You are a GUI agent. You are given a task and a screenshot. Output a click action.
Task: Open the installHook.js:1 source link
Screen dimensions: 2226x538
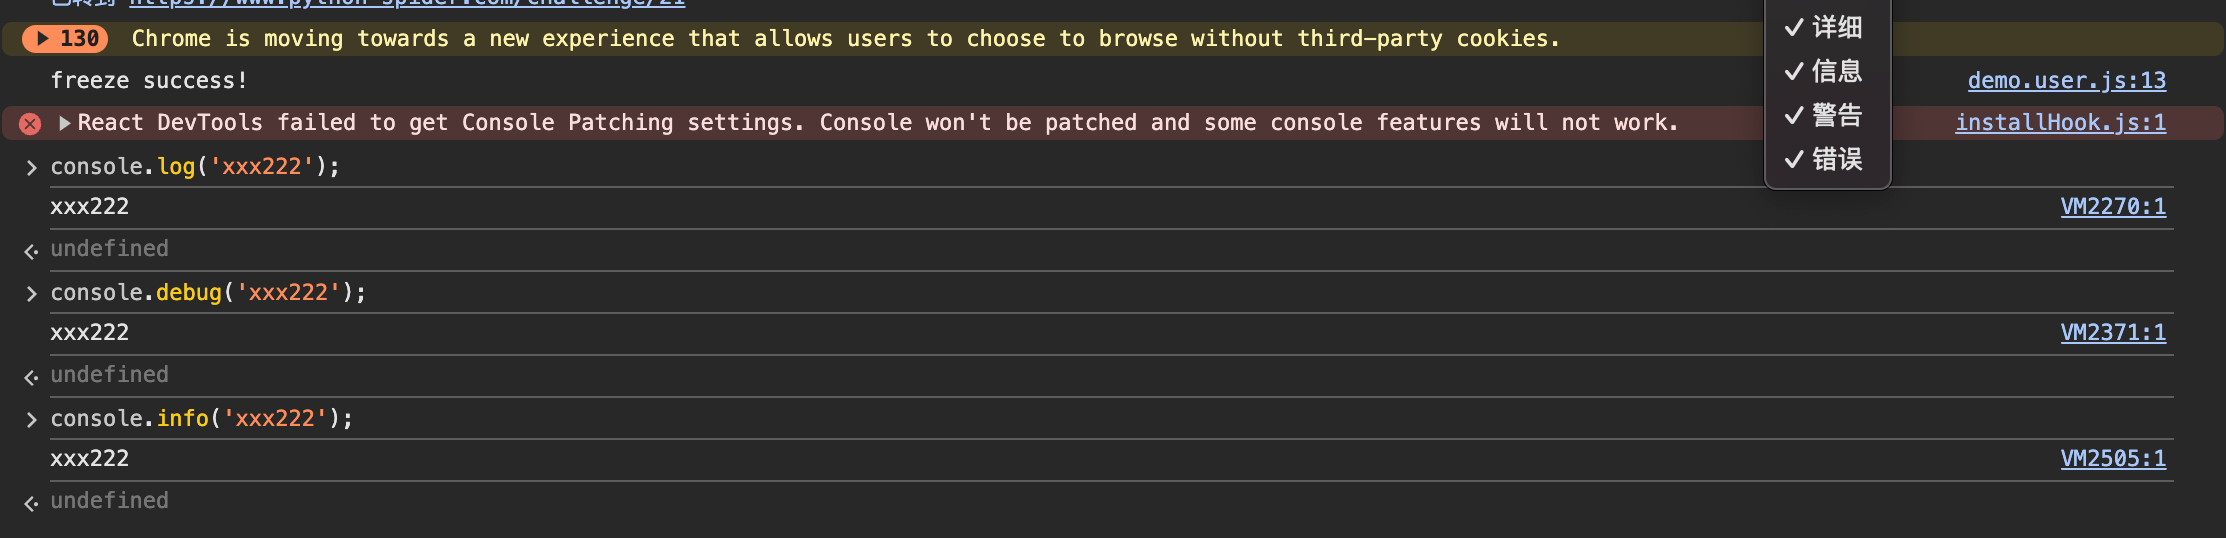[2060, 123]
